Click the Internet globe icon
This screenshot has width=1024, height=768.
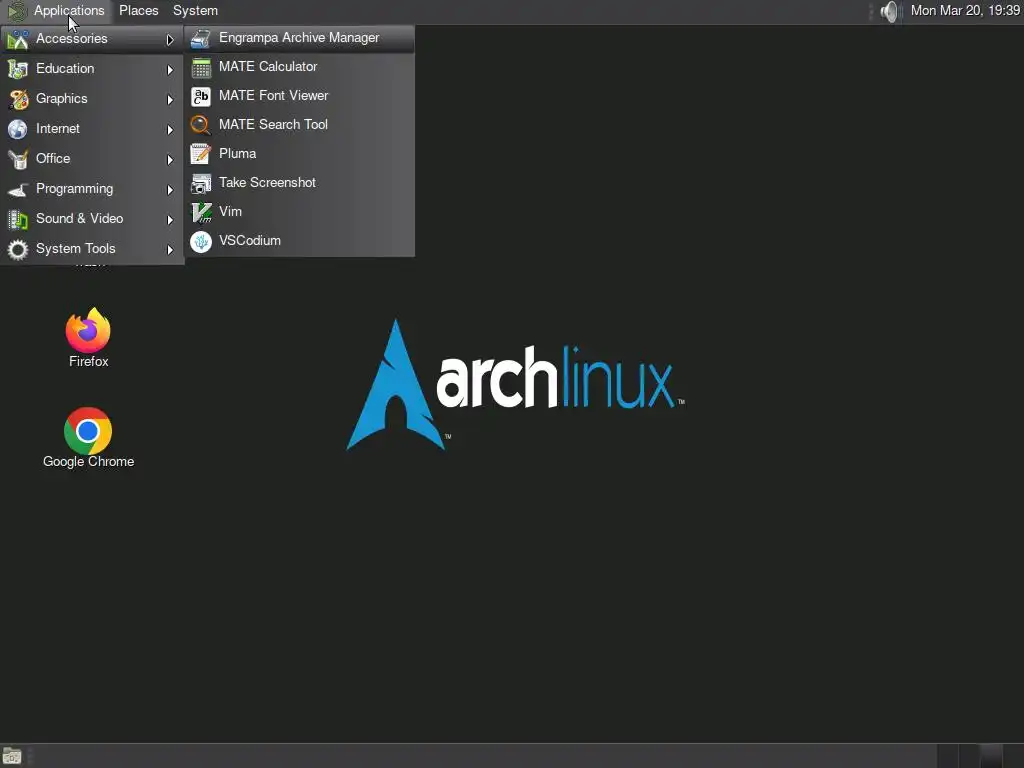[x=18, y=129]
